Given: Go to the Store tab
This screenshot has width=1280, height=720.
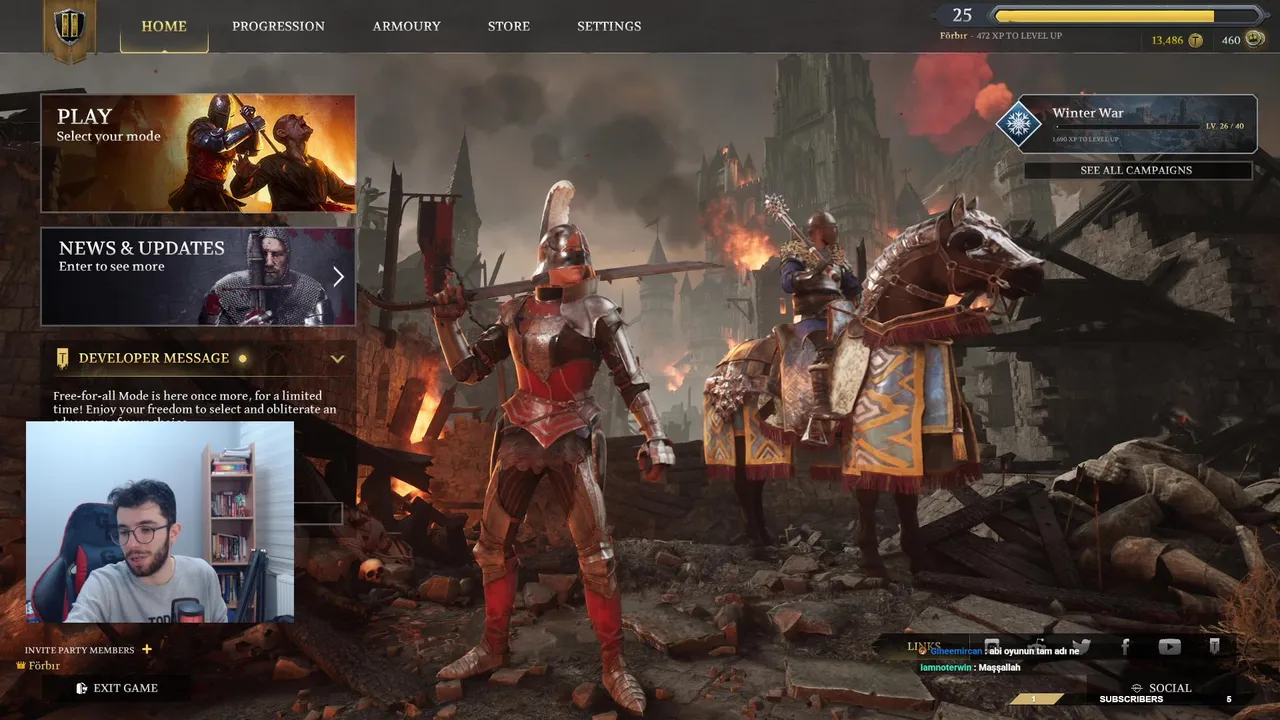Looking at the screenshot, I should [x=509, y=26].
